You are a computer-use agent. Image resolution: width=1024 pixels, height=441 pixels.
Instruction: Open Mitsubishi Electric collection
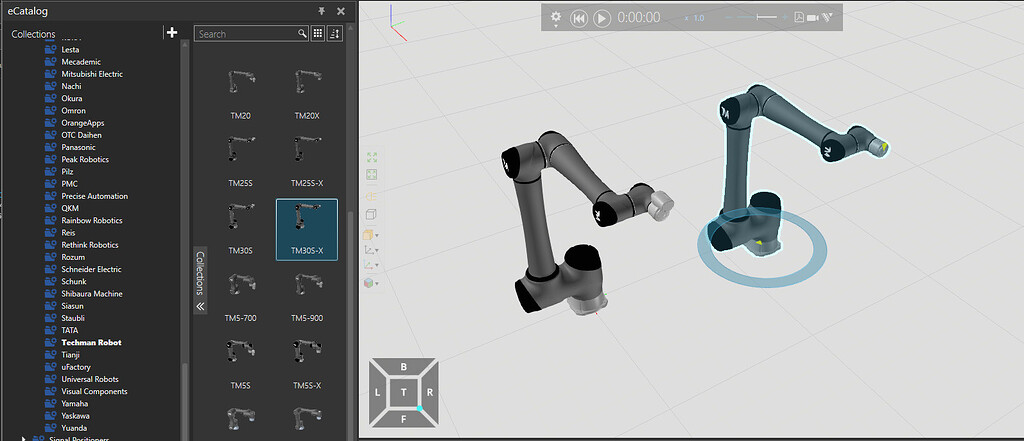click(x=92, y=74)
